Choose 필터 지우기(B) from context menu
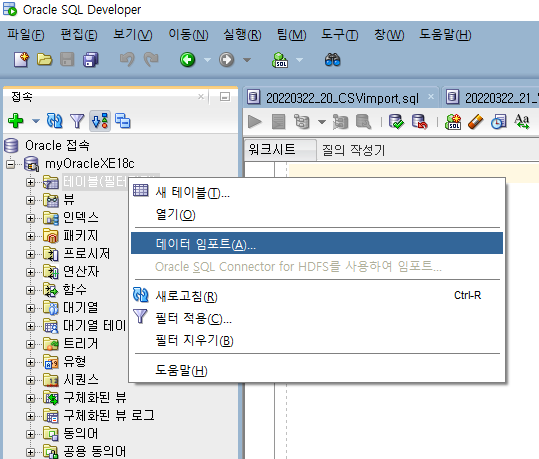Viewport: 539px width, 459px height. 317,340
